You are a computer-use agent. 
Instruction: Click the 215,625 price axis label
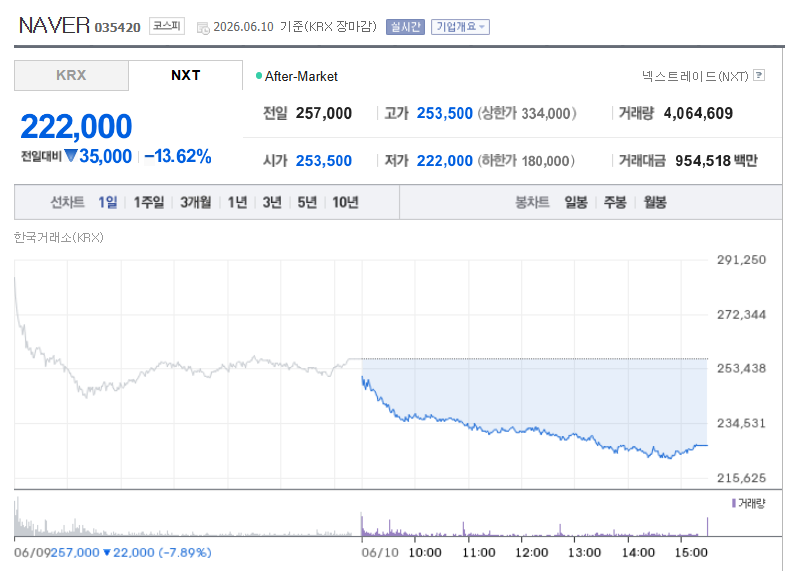741,478
